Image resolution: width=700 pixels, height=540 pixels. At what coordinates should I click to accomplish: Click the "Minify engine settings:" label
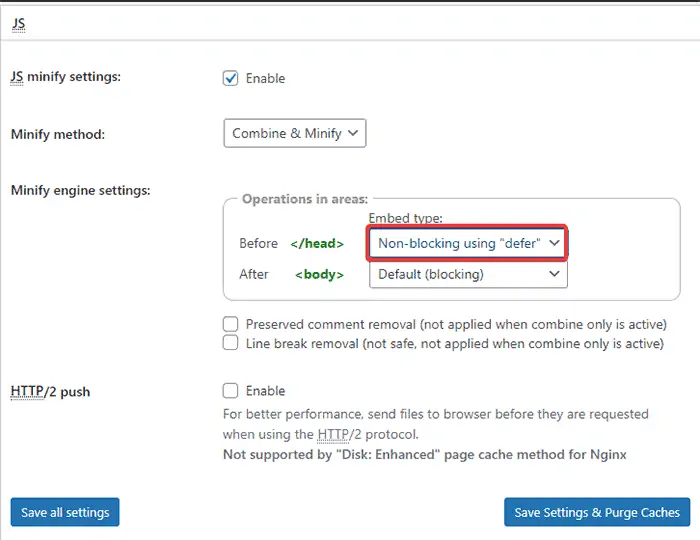tap(80, 190)
